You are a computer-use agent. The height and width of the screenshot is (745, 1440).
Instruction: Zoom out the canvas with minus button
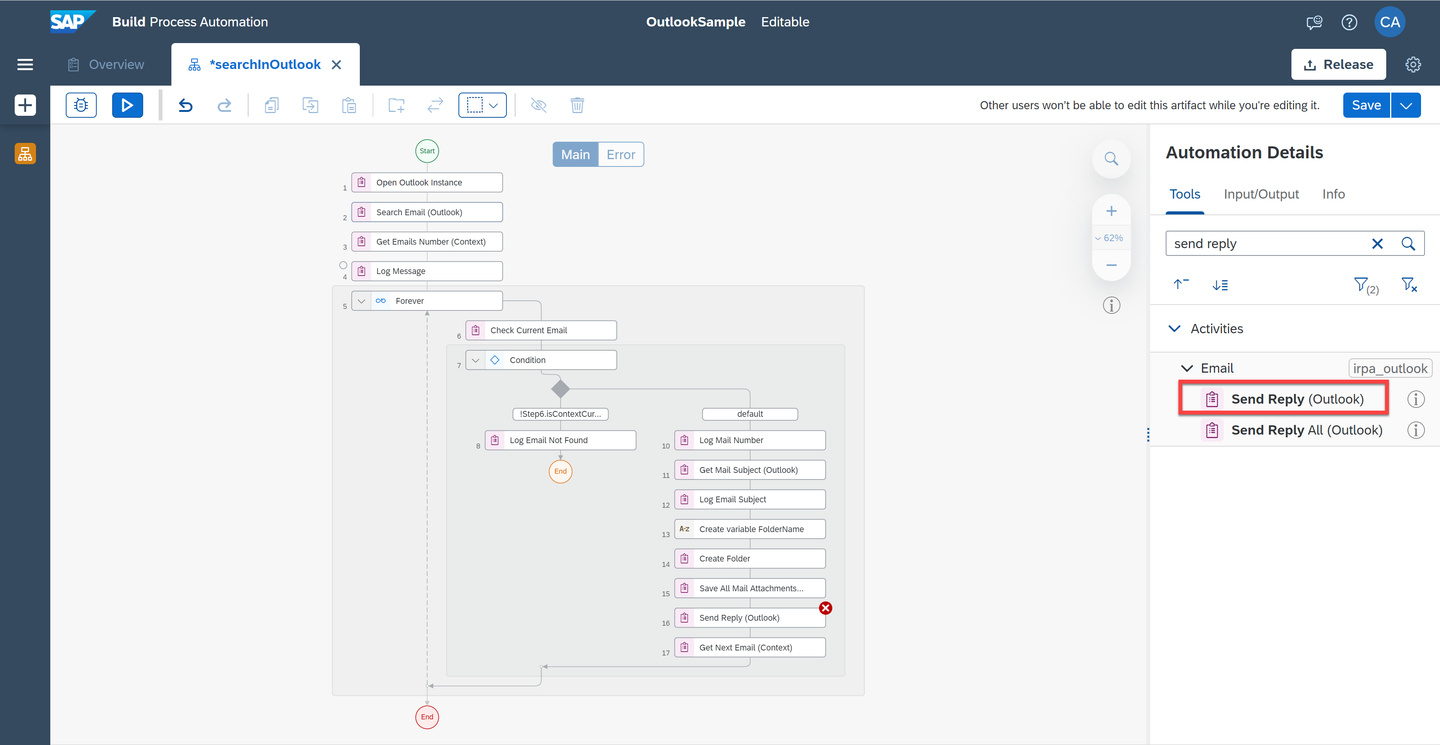(x=1111, y=265)
